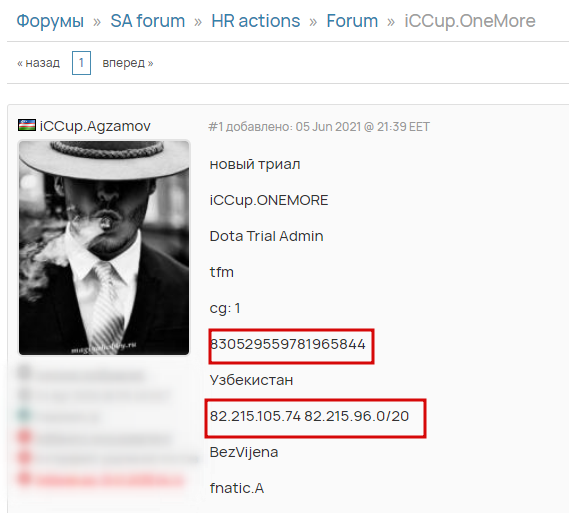
Task: Click the iCCup.OneMore breadcrumb title
Action: point(470,21)
